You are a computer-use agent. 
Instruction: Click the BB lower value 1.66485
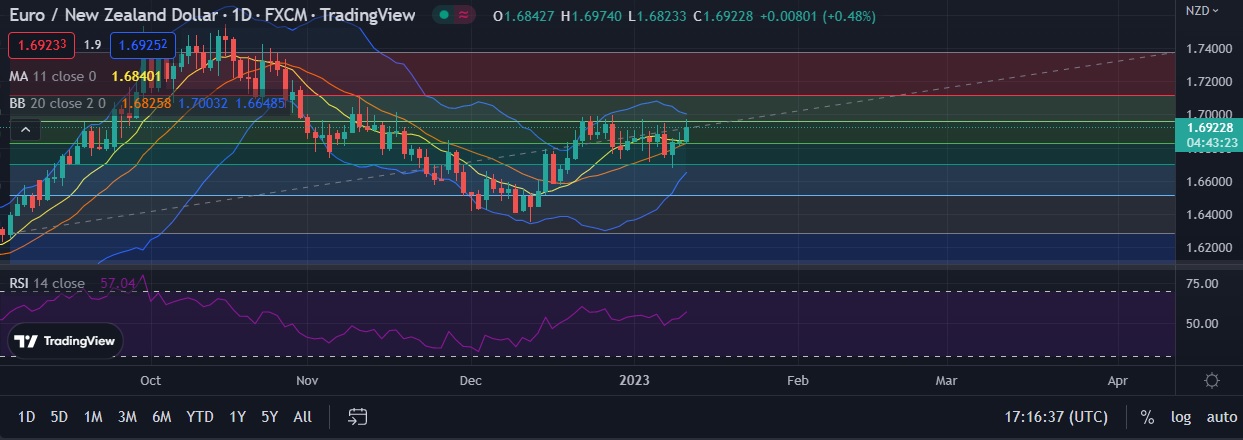[259, 102]
